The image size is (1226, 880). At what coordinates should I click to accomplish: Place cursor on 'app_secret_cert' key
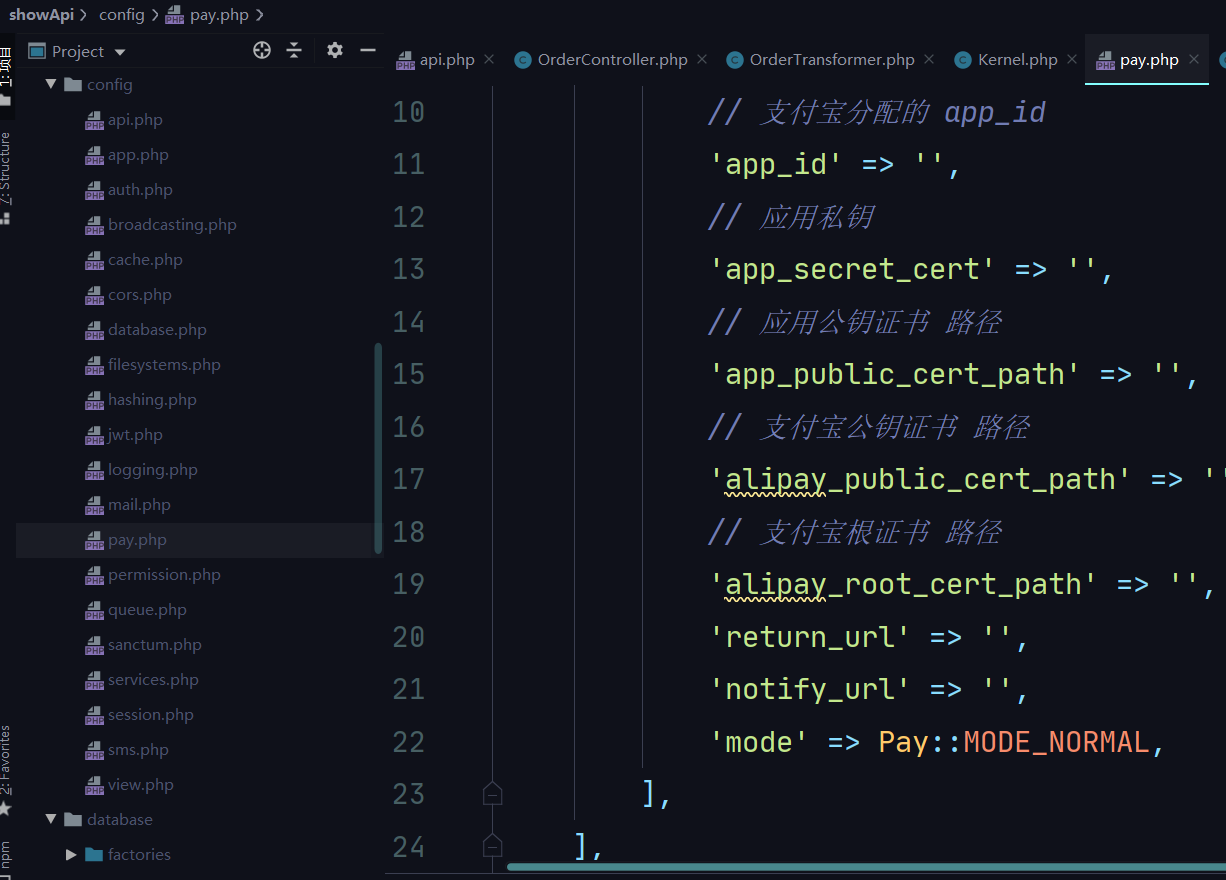853,269
